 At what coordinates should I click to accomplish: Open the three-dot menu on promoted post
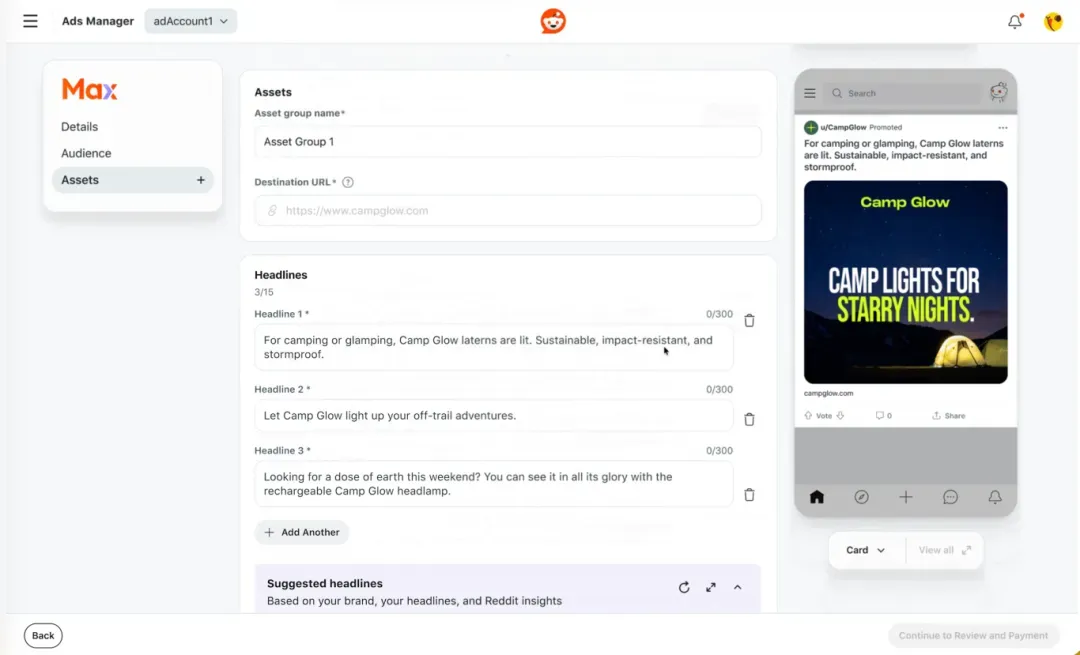tap(1003, 127)
